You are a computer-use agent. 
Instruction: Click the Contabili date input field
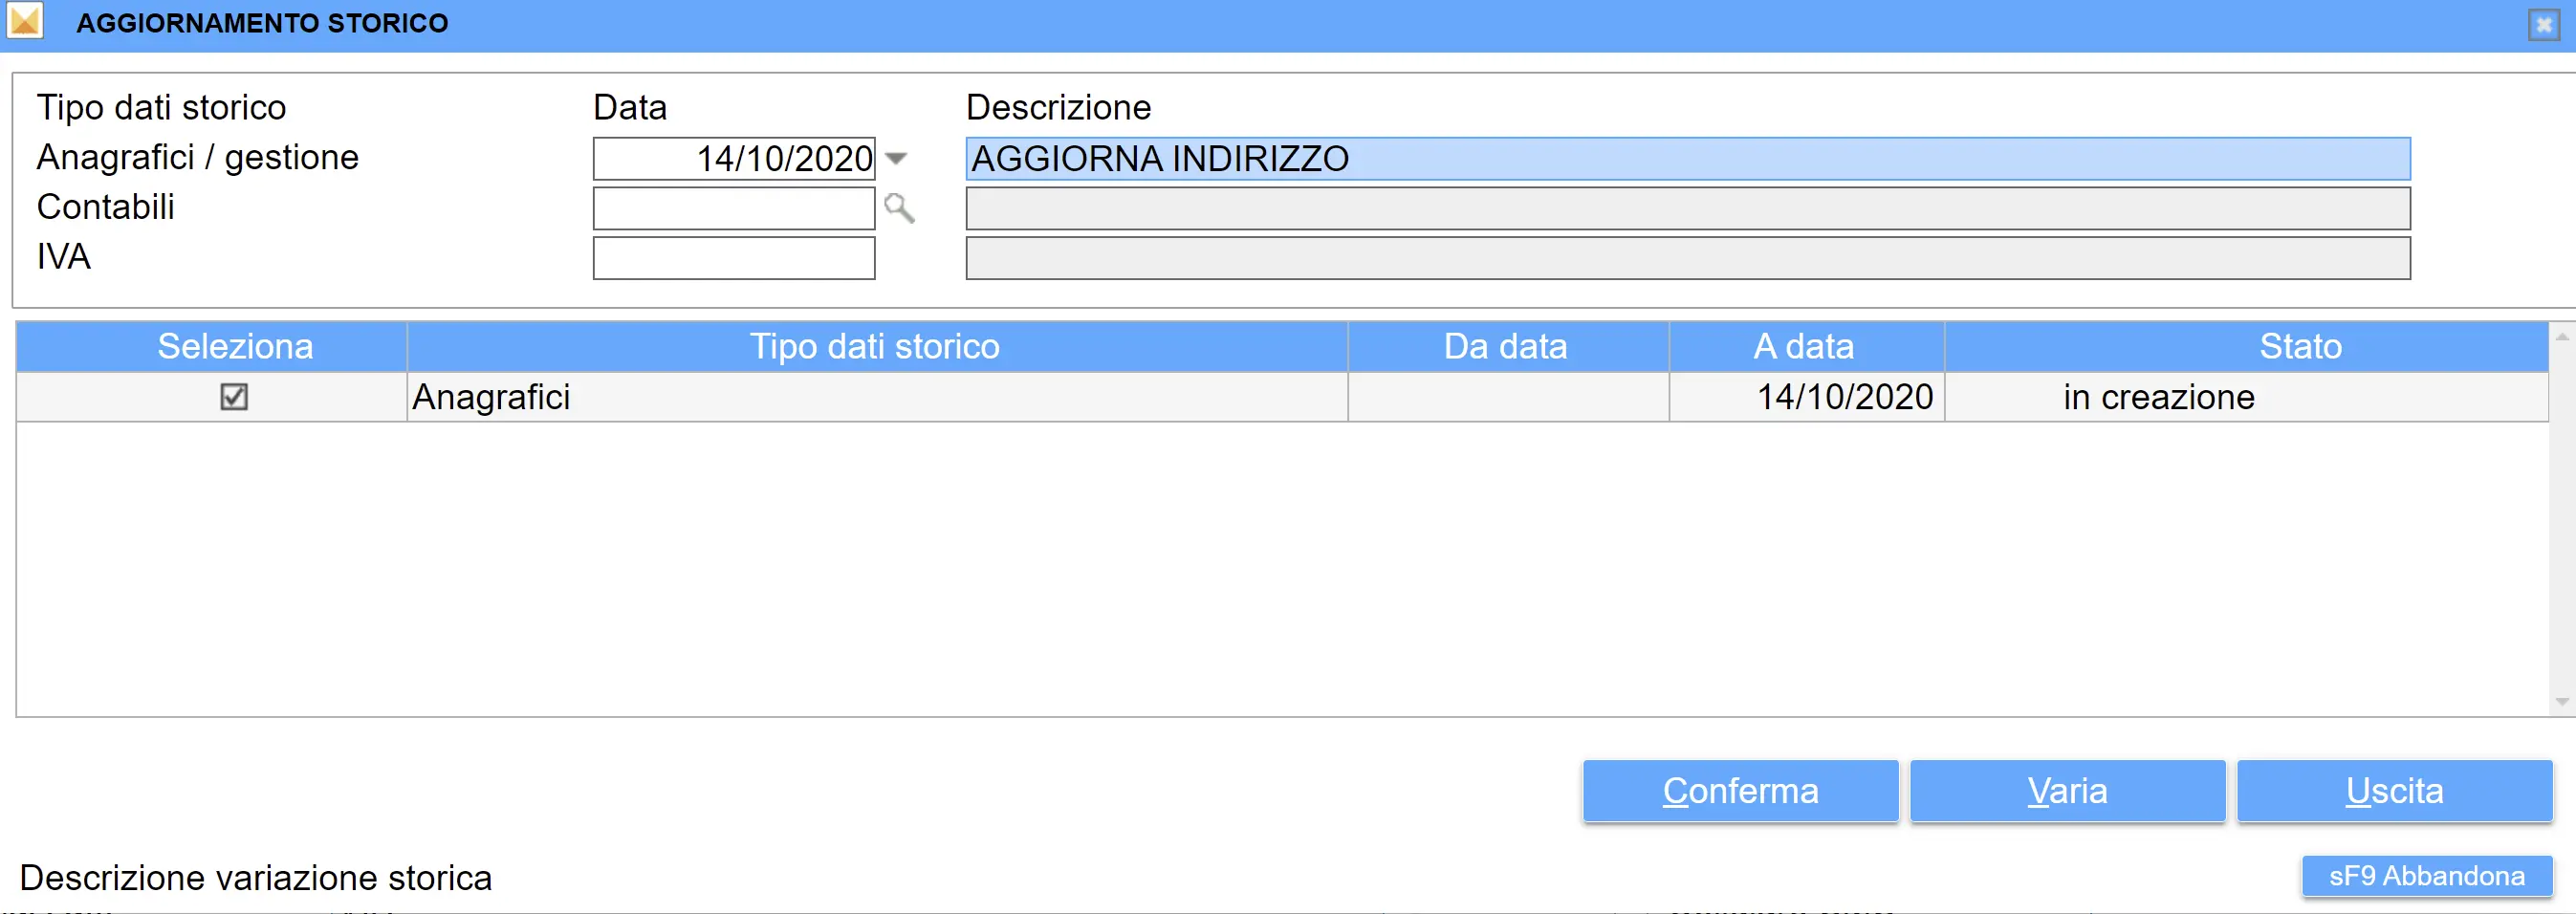(734, 208)
